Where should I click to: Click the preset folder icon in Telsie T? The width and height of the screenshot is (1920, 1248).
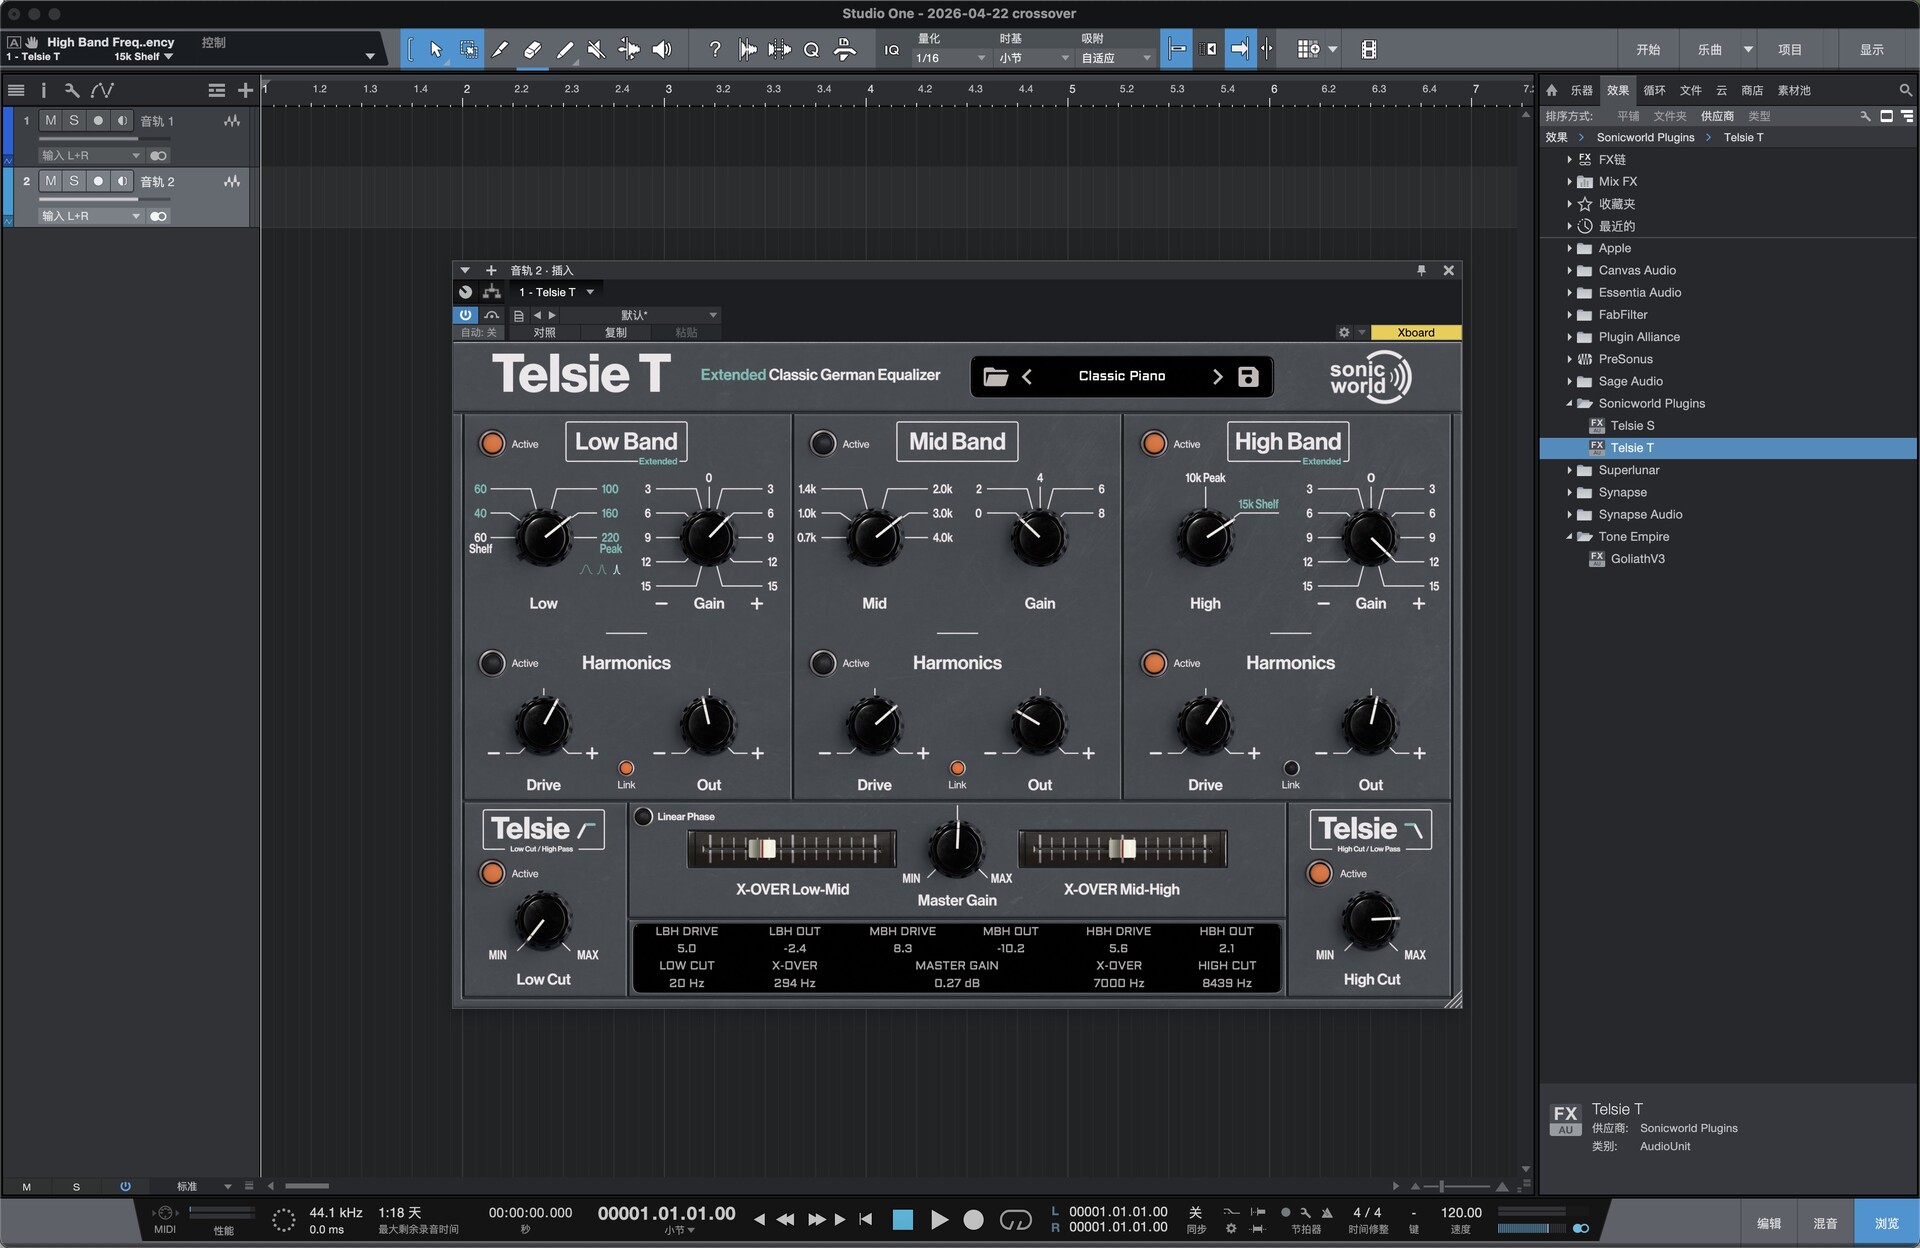click(995, 376)
